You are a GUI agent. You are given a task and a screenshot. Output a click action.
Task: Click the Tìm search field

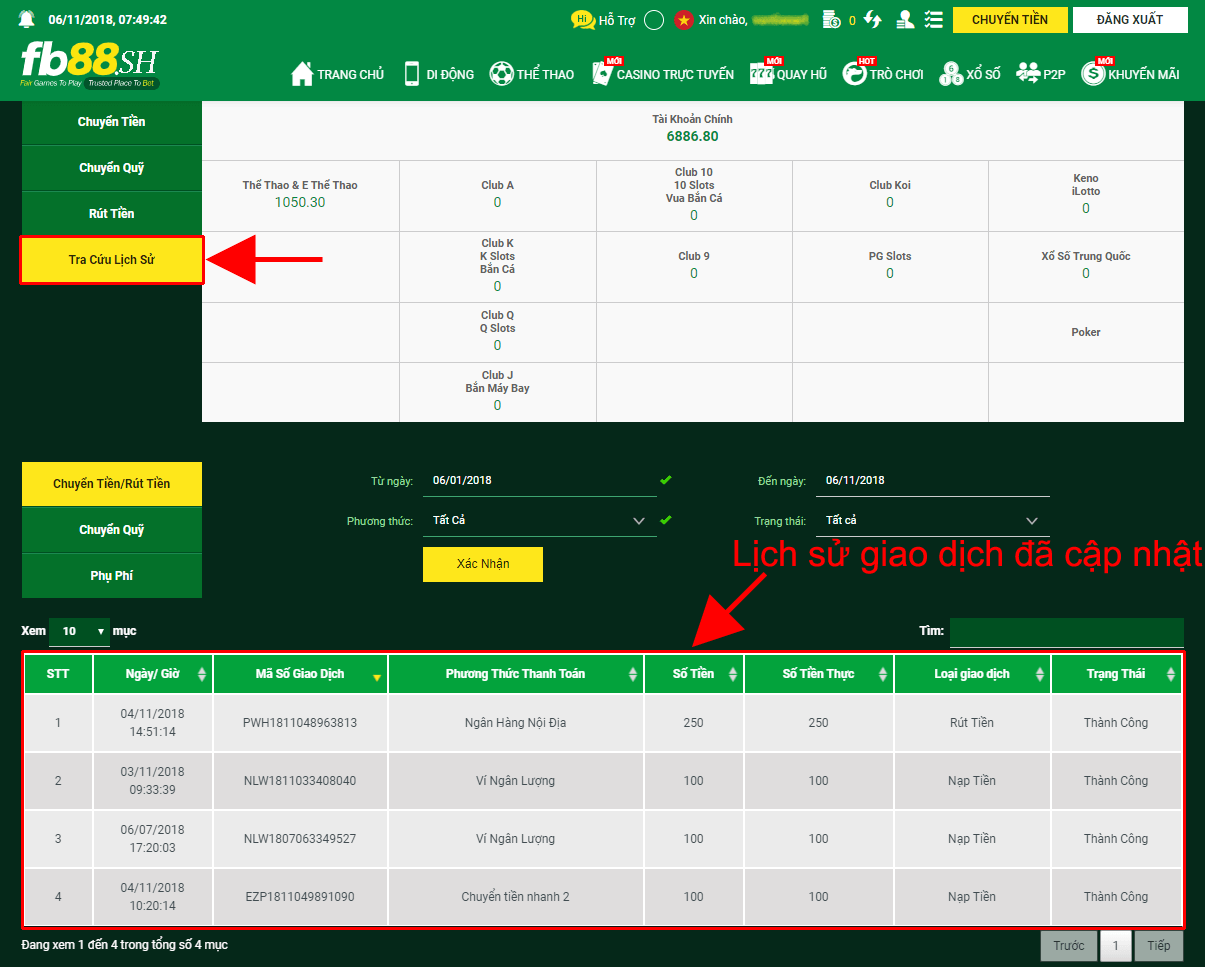tap(1066, 632)
